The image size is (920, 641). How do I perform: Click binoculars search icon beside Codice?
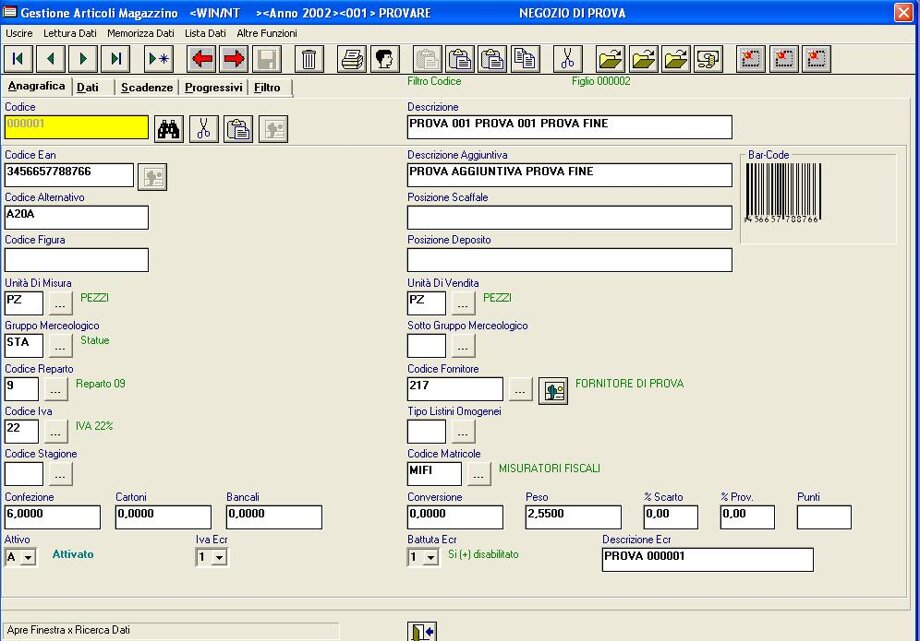coord(169,129)
